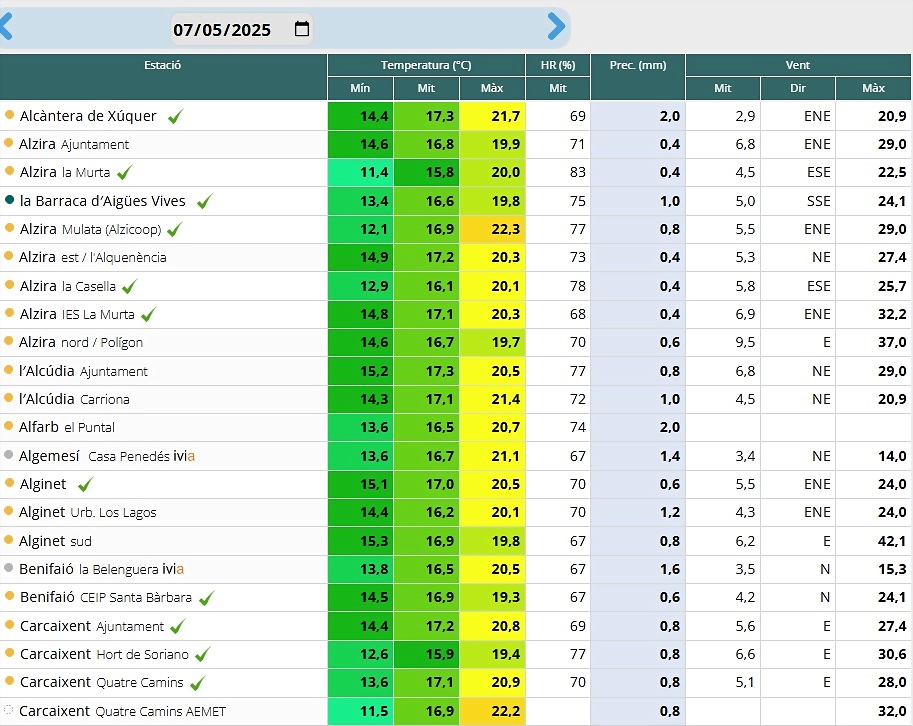Open station Algemesí Casa Penedés ivia
The width and height of the screenshot is (913, 726).
[107, 456]
